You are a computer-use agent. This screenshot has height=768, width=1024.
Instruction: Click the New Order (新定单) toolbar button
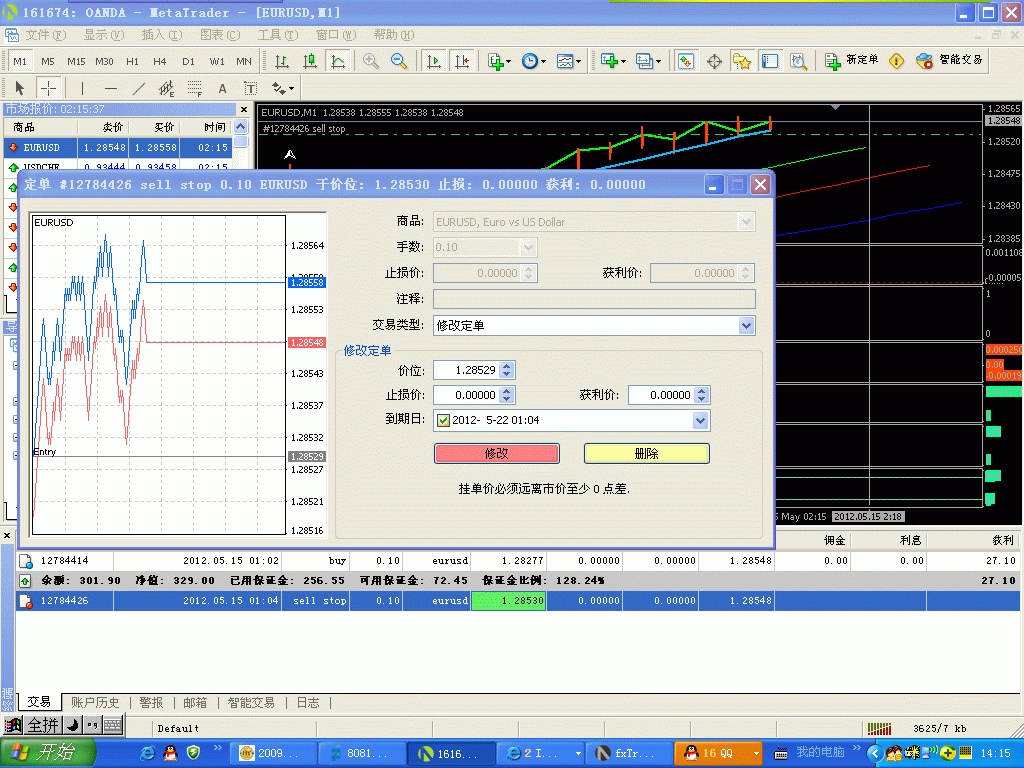pyautogui.click(x=852, y=61)
